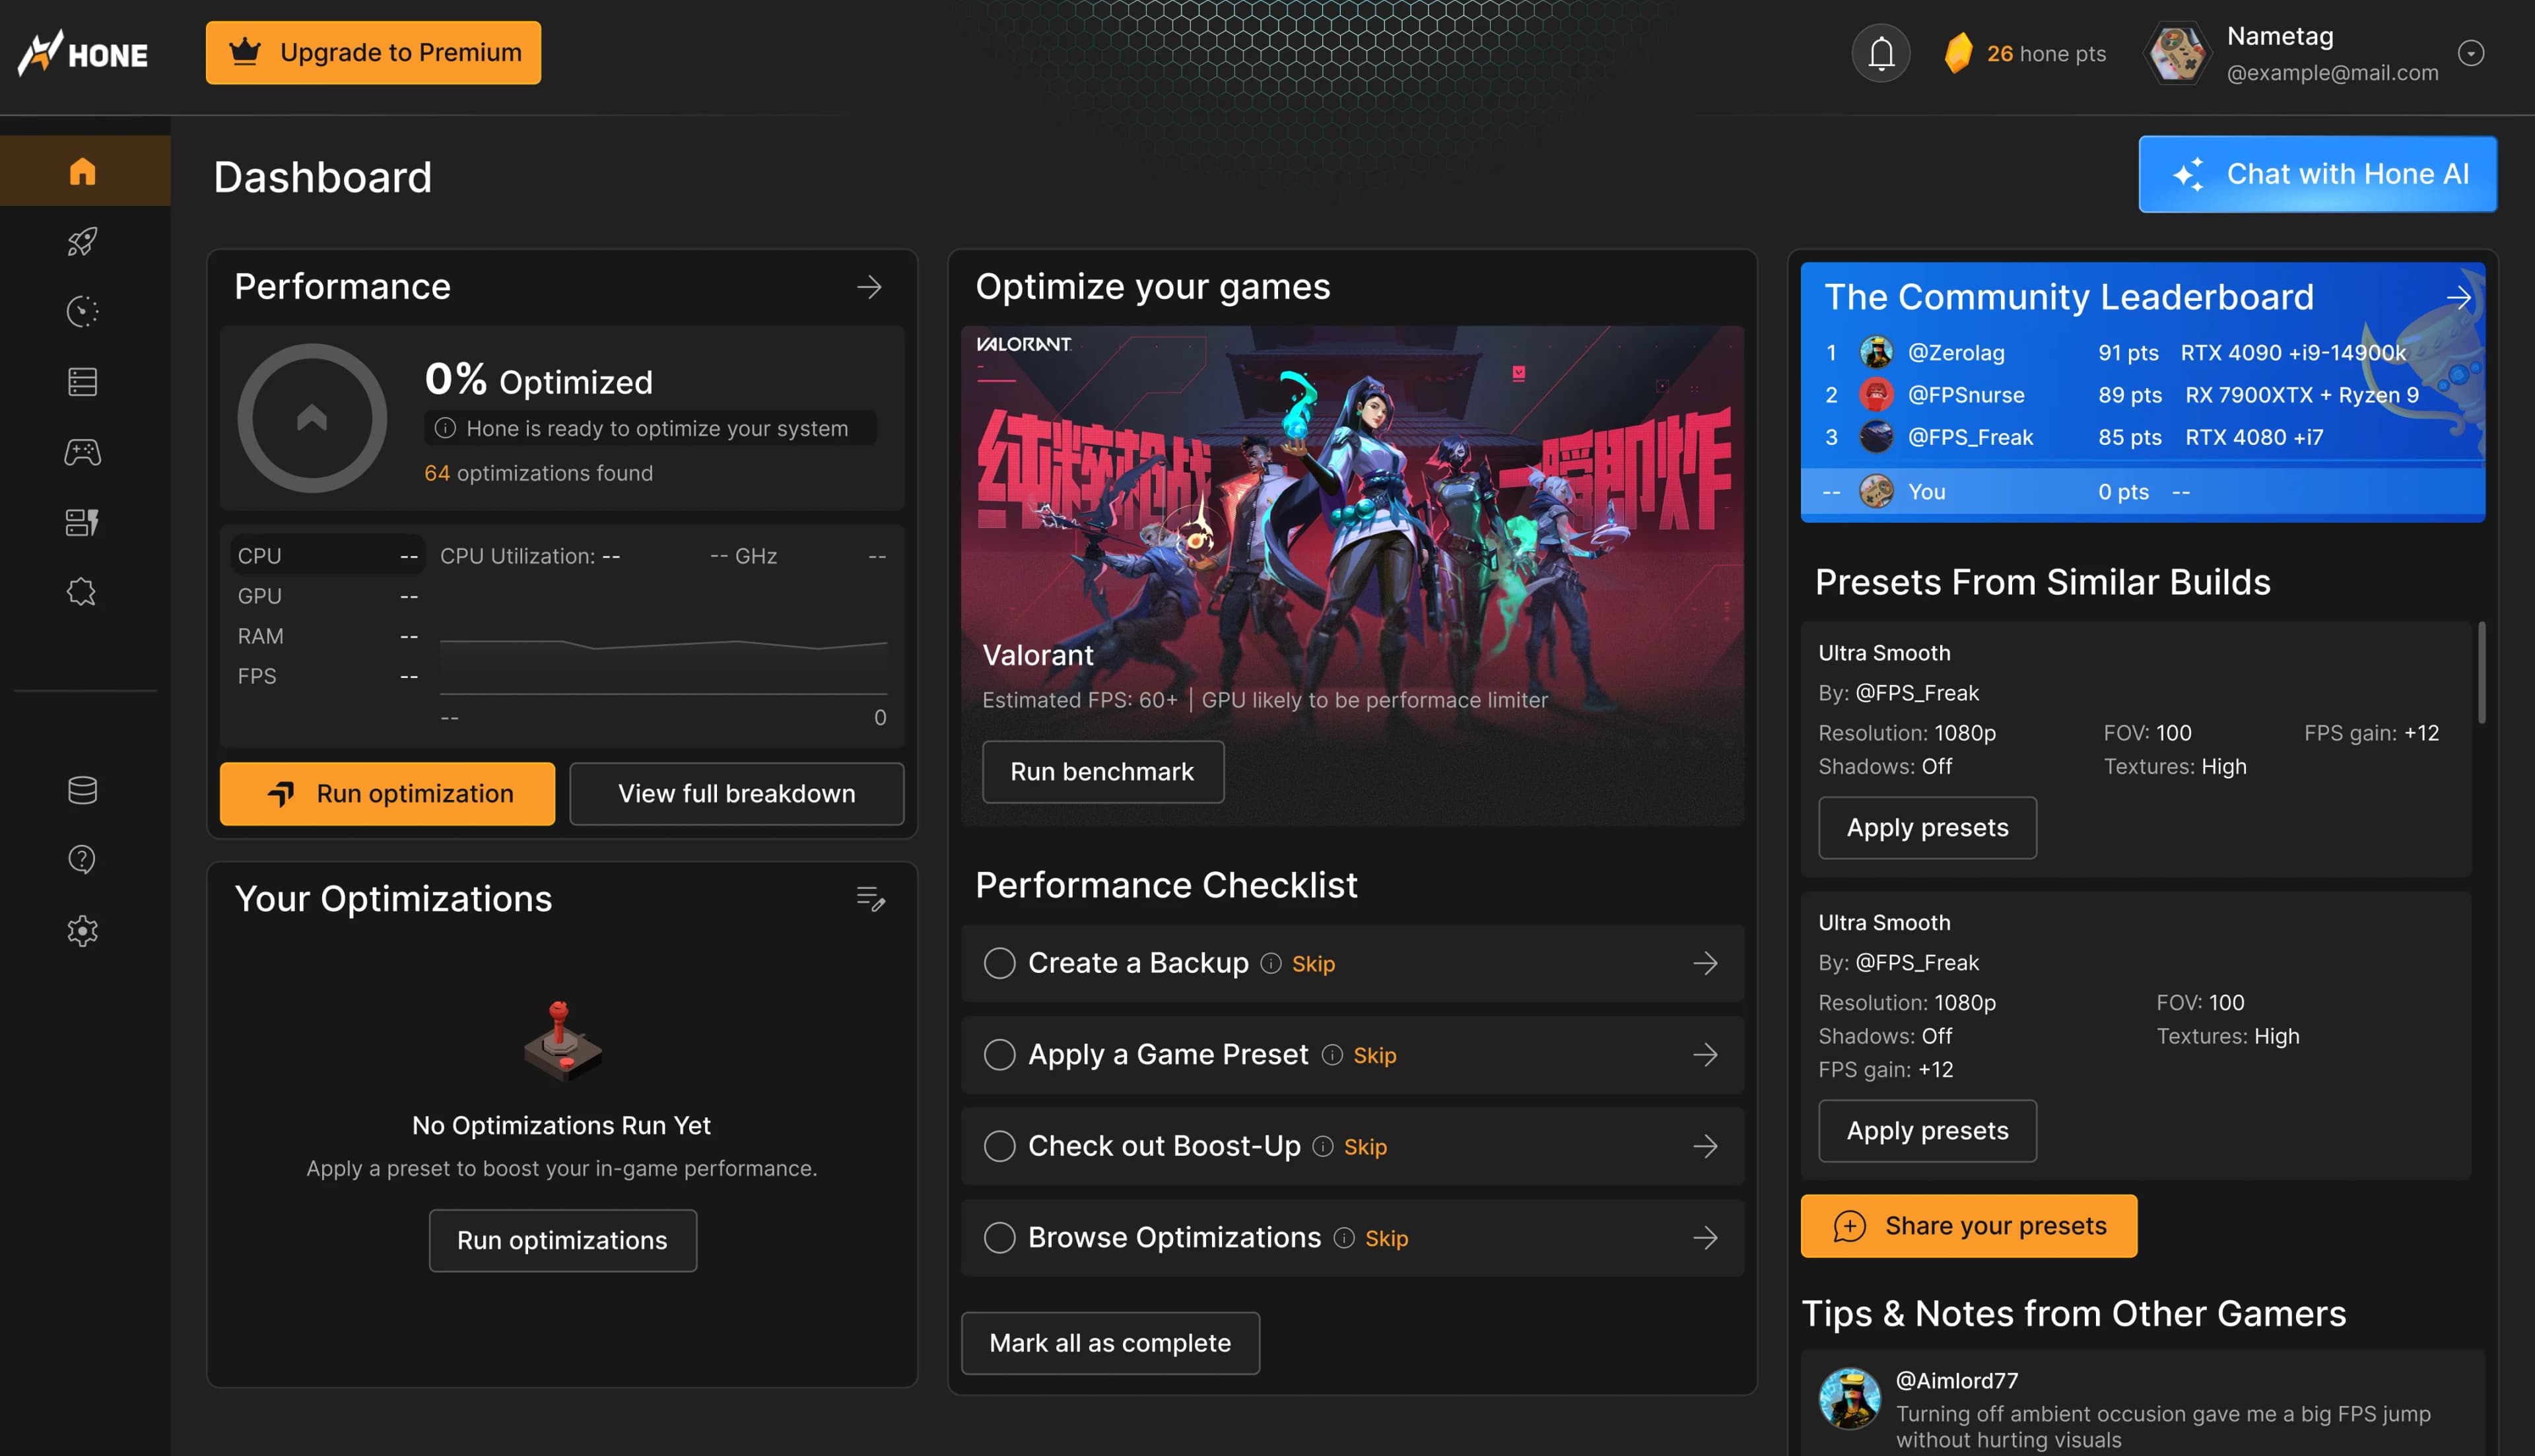Screen dimensions: 2535x1456
Task: Open the lightning presets sidebar icon
Action: (83, 522)
